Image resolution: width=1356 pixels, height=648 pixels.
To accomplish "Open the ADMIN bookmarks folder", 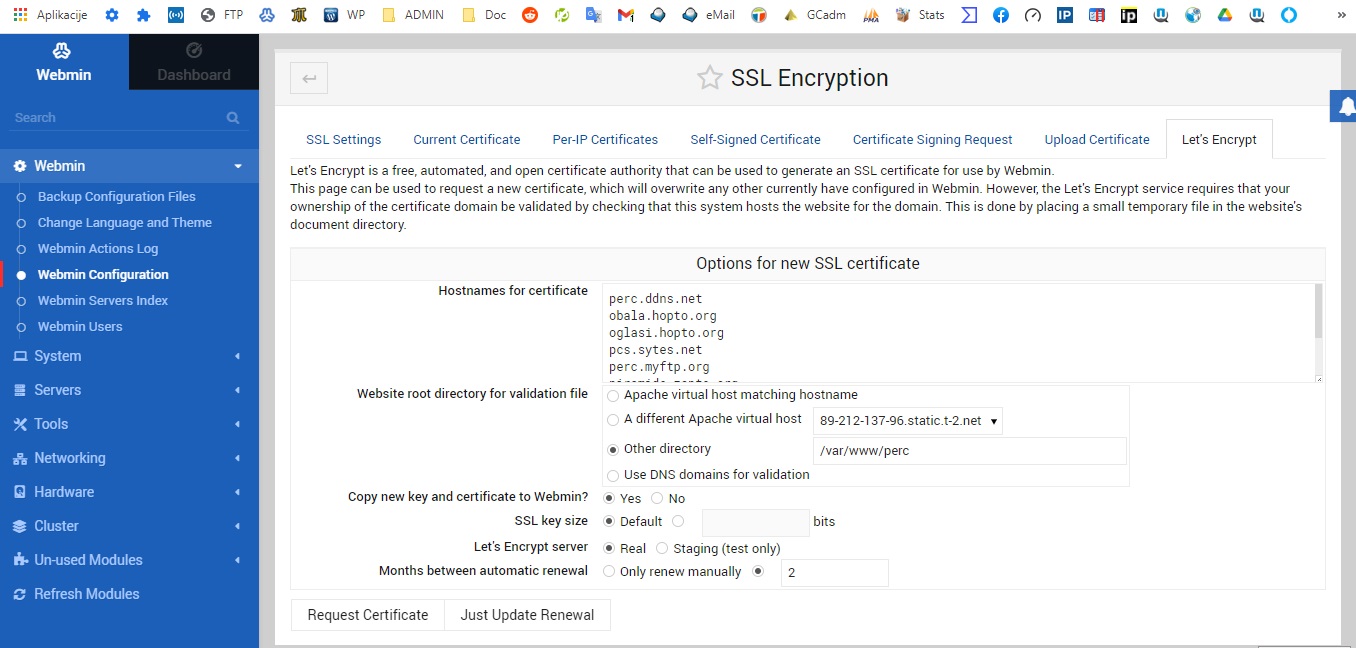I will [414, 15].
